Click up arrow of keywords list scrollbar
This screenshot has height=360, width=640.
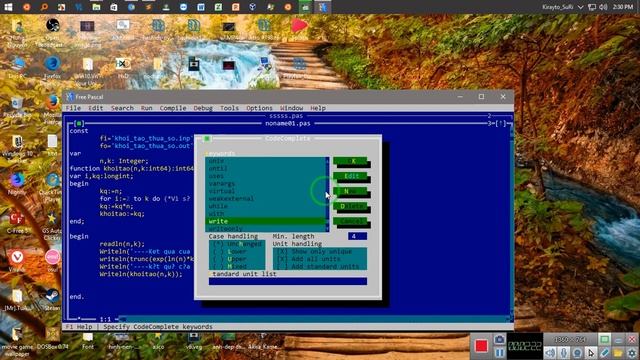(327, 161)
